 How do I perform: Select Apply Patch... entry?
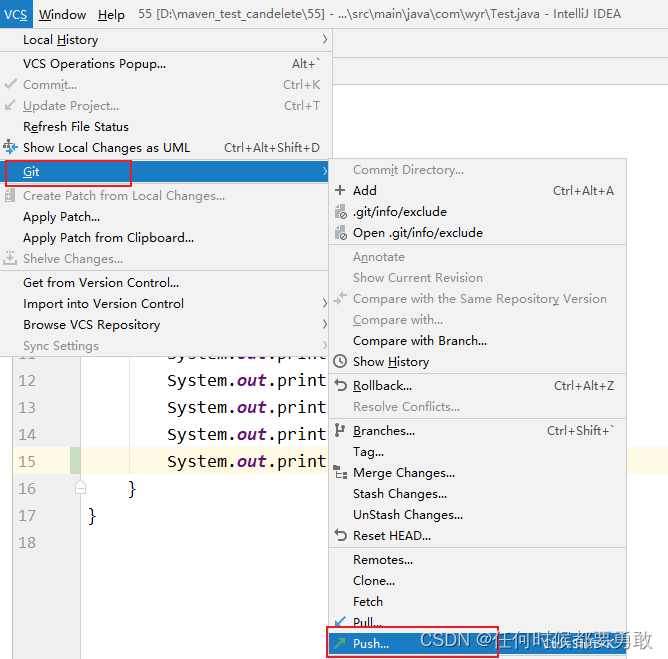[x=165, y=217]
